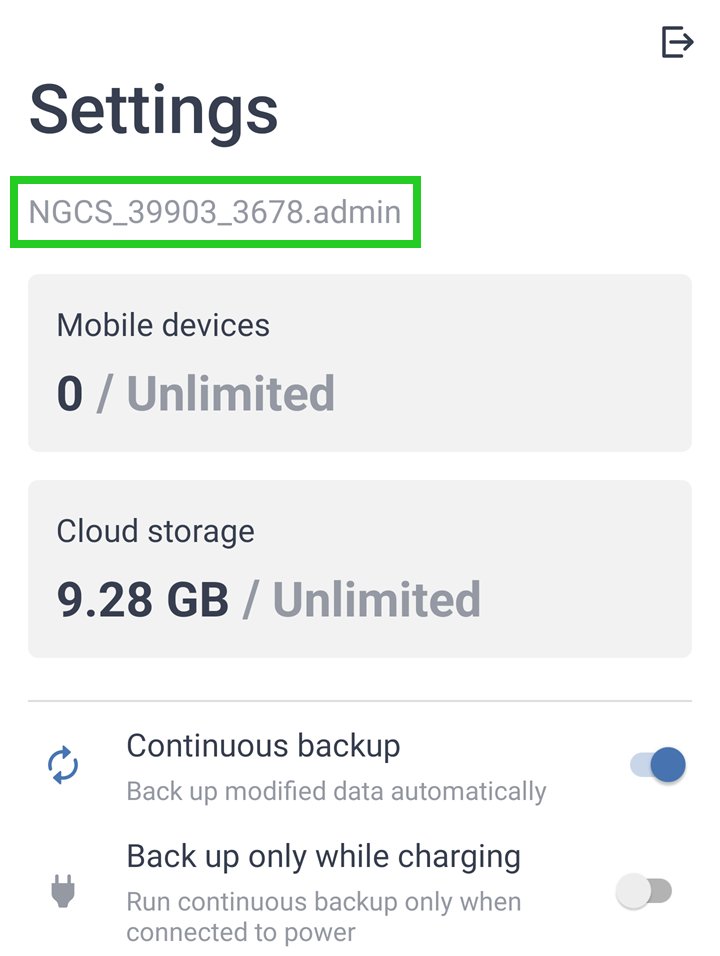Select the account name NGCS_39903_3678.admin

click(215, 212)
